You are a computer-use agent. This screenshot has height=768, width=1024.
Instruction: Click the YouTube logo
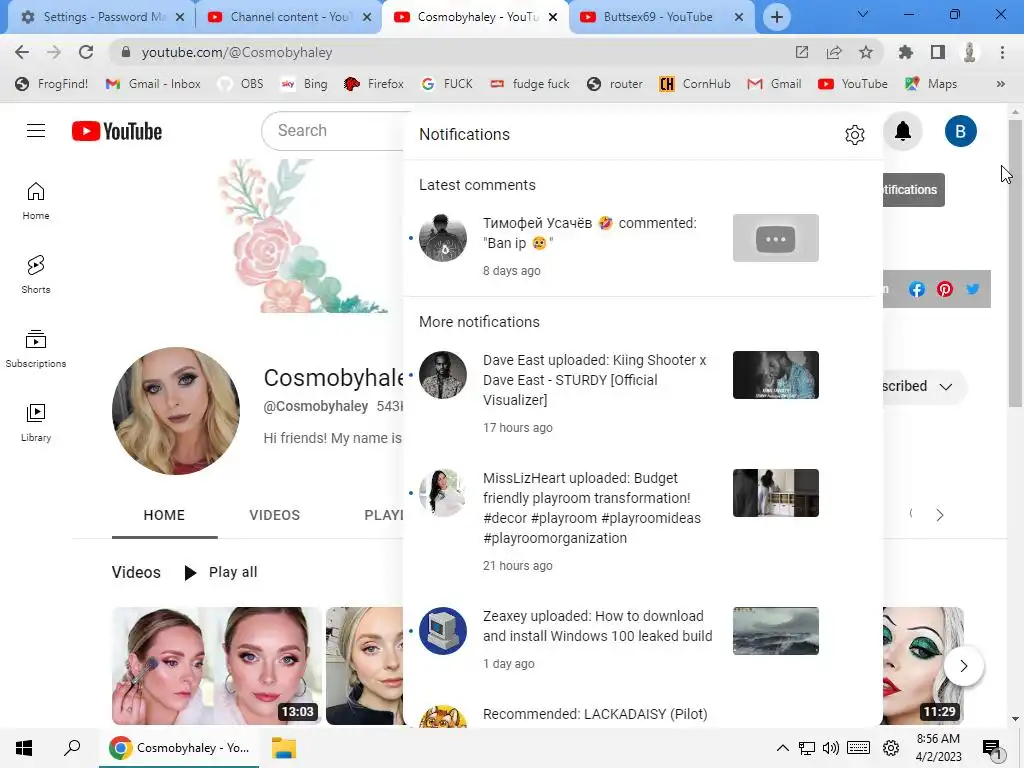[x=117, y=131]
